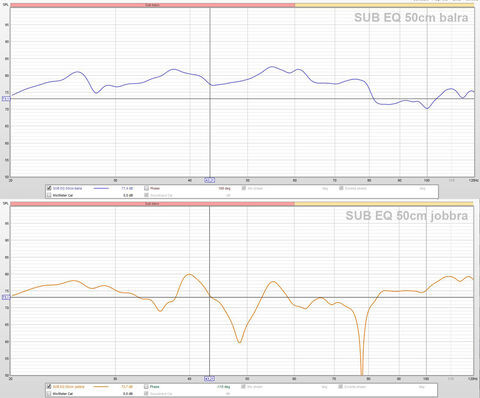Click the balra trace dB value in legend

[127, 188]
